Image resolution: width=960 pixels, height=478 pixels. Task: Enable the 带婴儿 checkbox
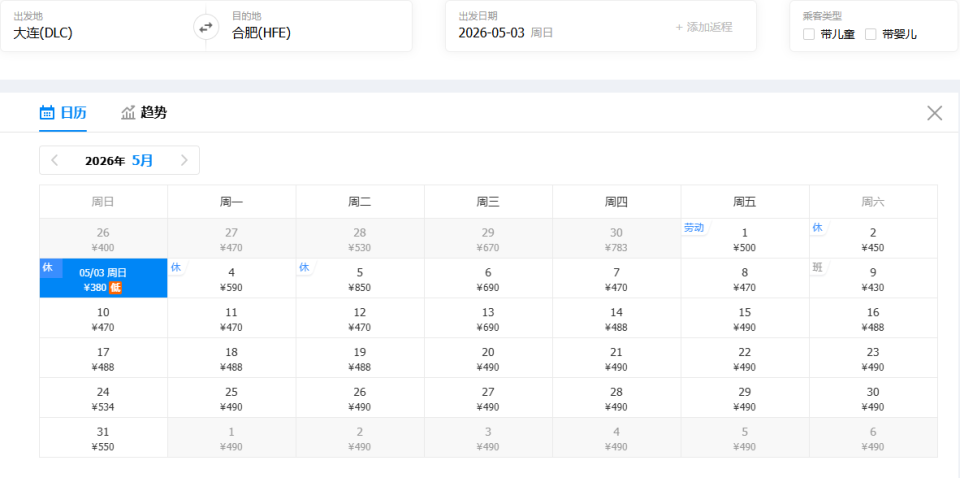click(871, 34)
